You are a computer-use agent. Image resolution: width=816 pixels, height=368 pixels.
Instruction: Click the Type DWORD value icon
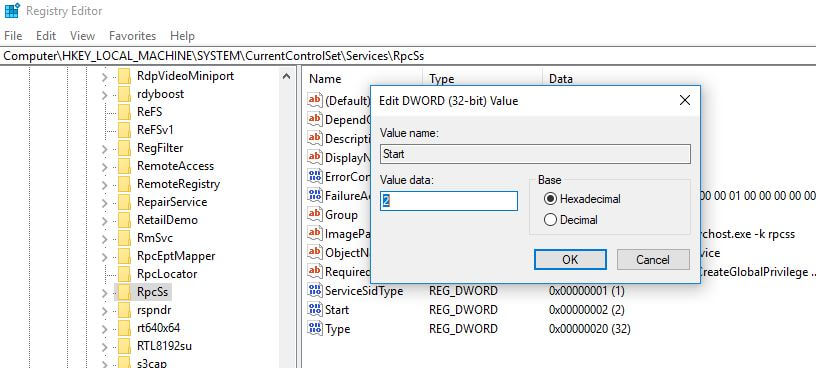point(315,328)
